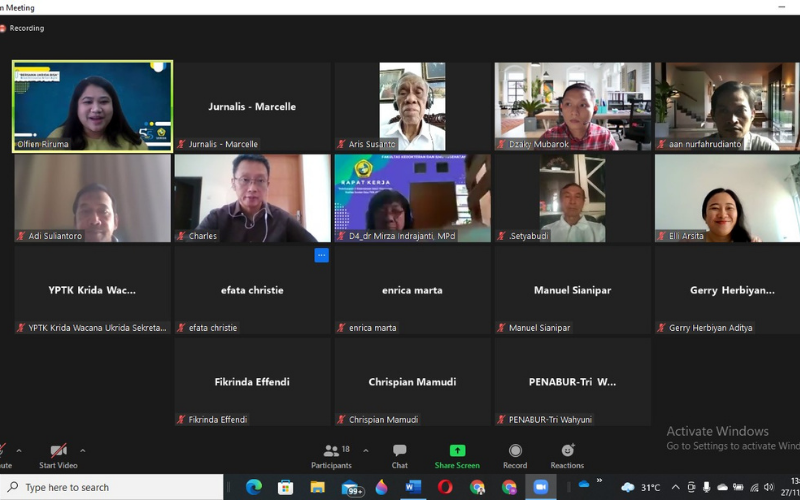
Task: Select Charles video tile
Action: point(253,198)
